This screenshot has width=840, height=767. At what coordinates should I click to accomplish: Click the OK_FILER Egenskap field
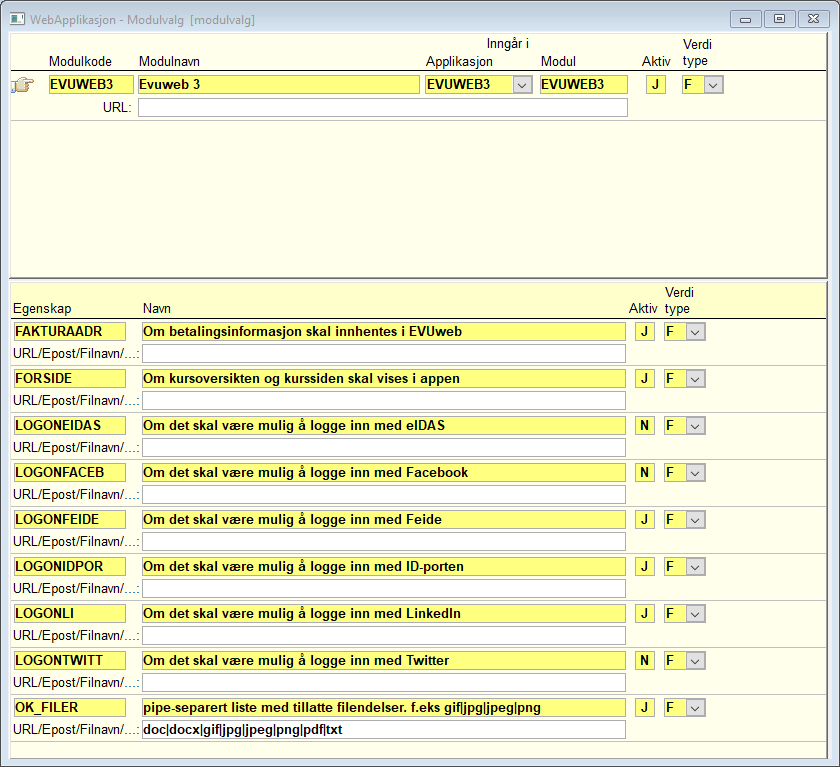click(x=70, y=708)
